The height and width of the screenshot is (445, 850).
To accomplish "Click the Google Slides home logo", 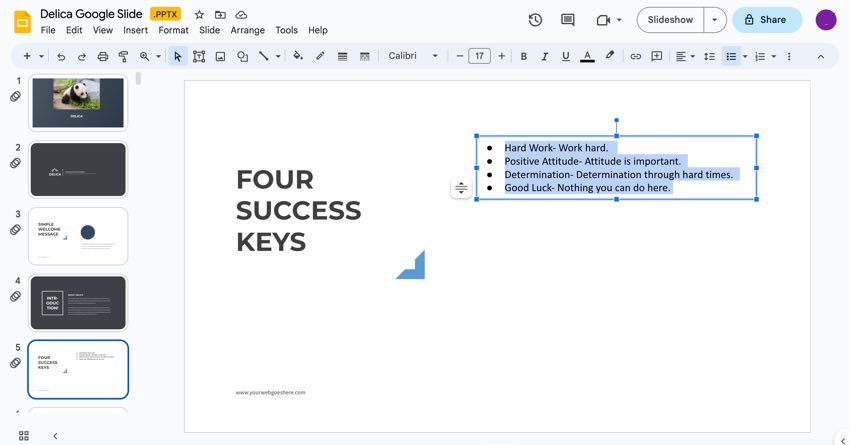I will pyautogui.click(x=22, y=22).
